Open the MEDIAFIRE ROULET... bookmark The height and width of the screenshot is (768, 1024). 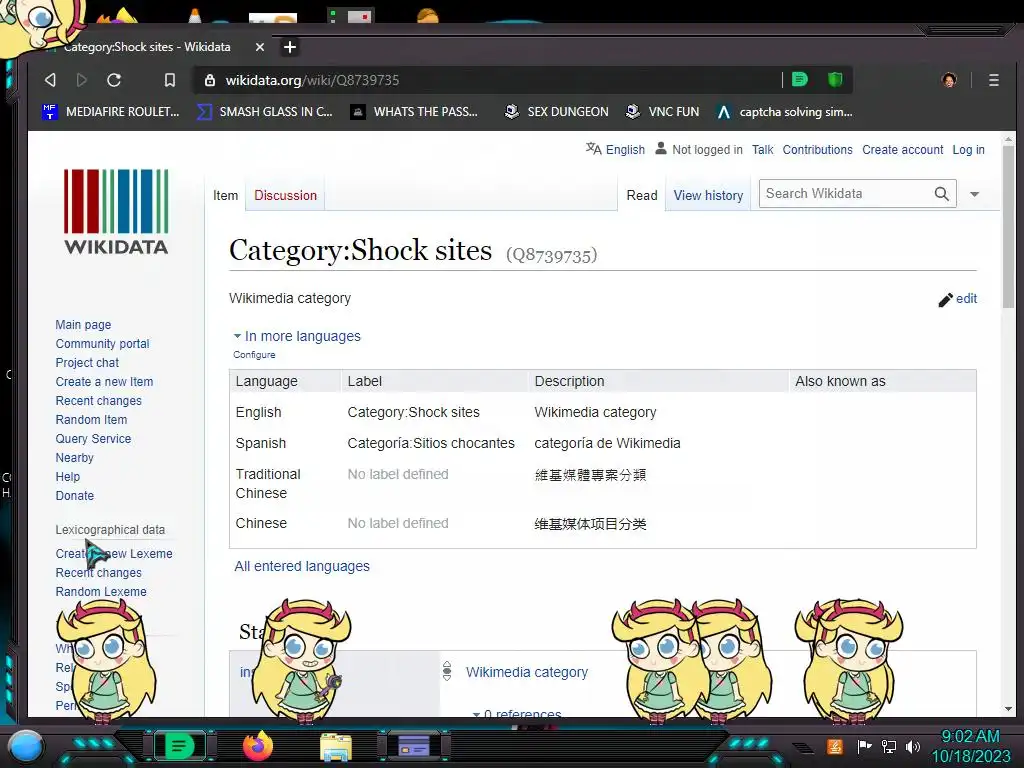110,112
